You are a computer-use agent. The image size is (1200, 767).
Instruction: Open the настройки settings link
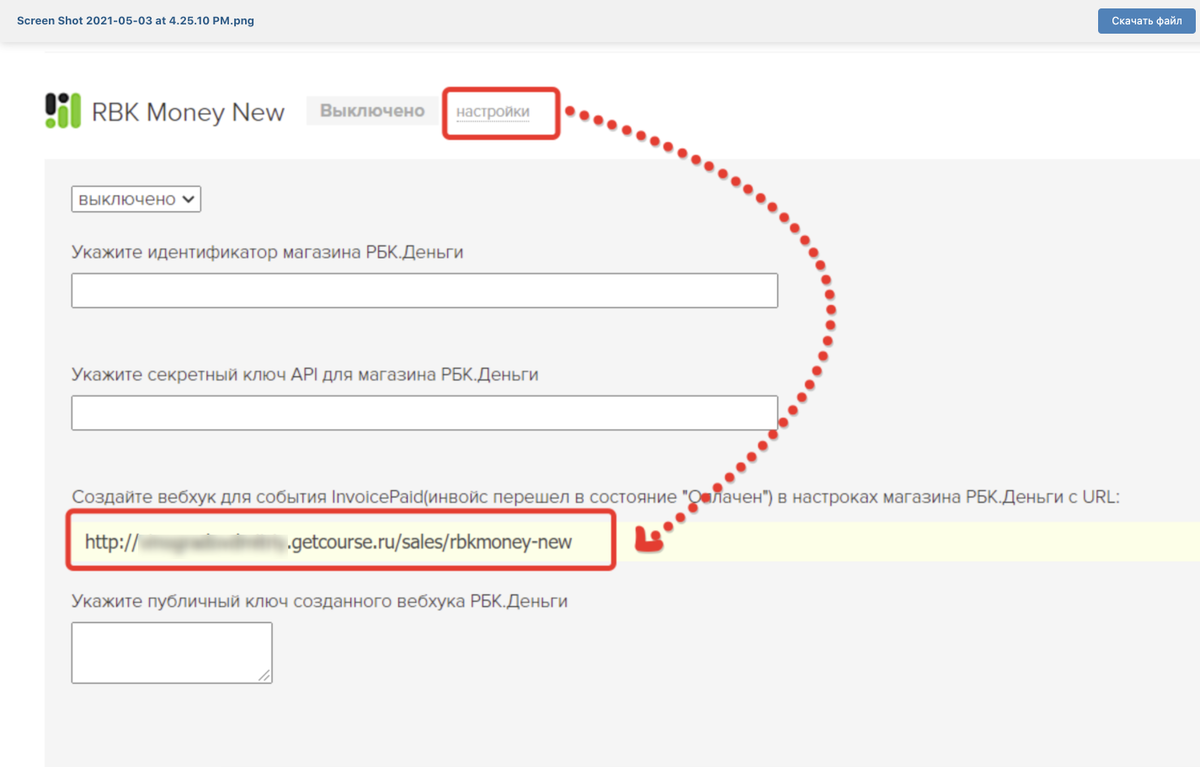pyautogui.click(x=493, y=112)
